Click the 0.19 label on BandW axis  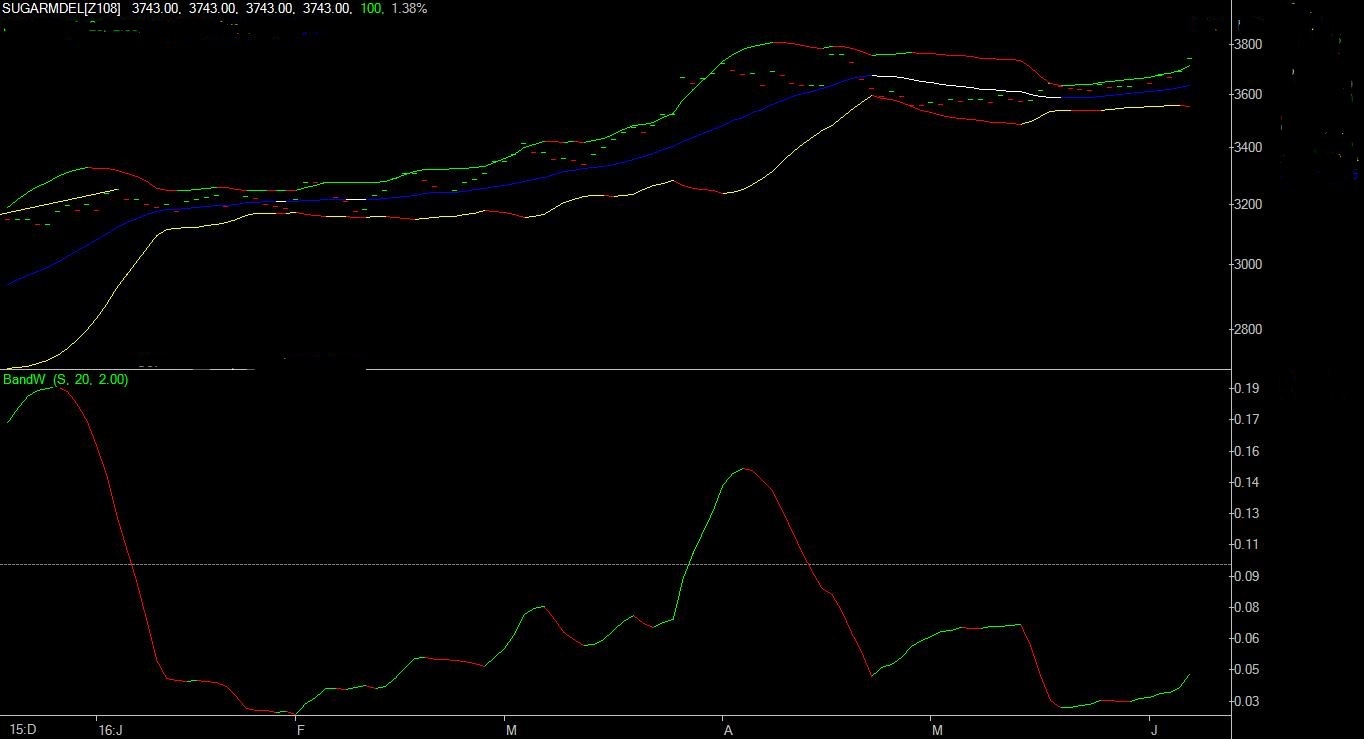1246,389
